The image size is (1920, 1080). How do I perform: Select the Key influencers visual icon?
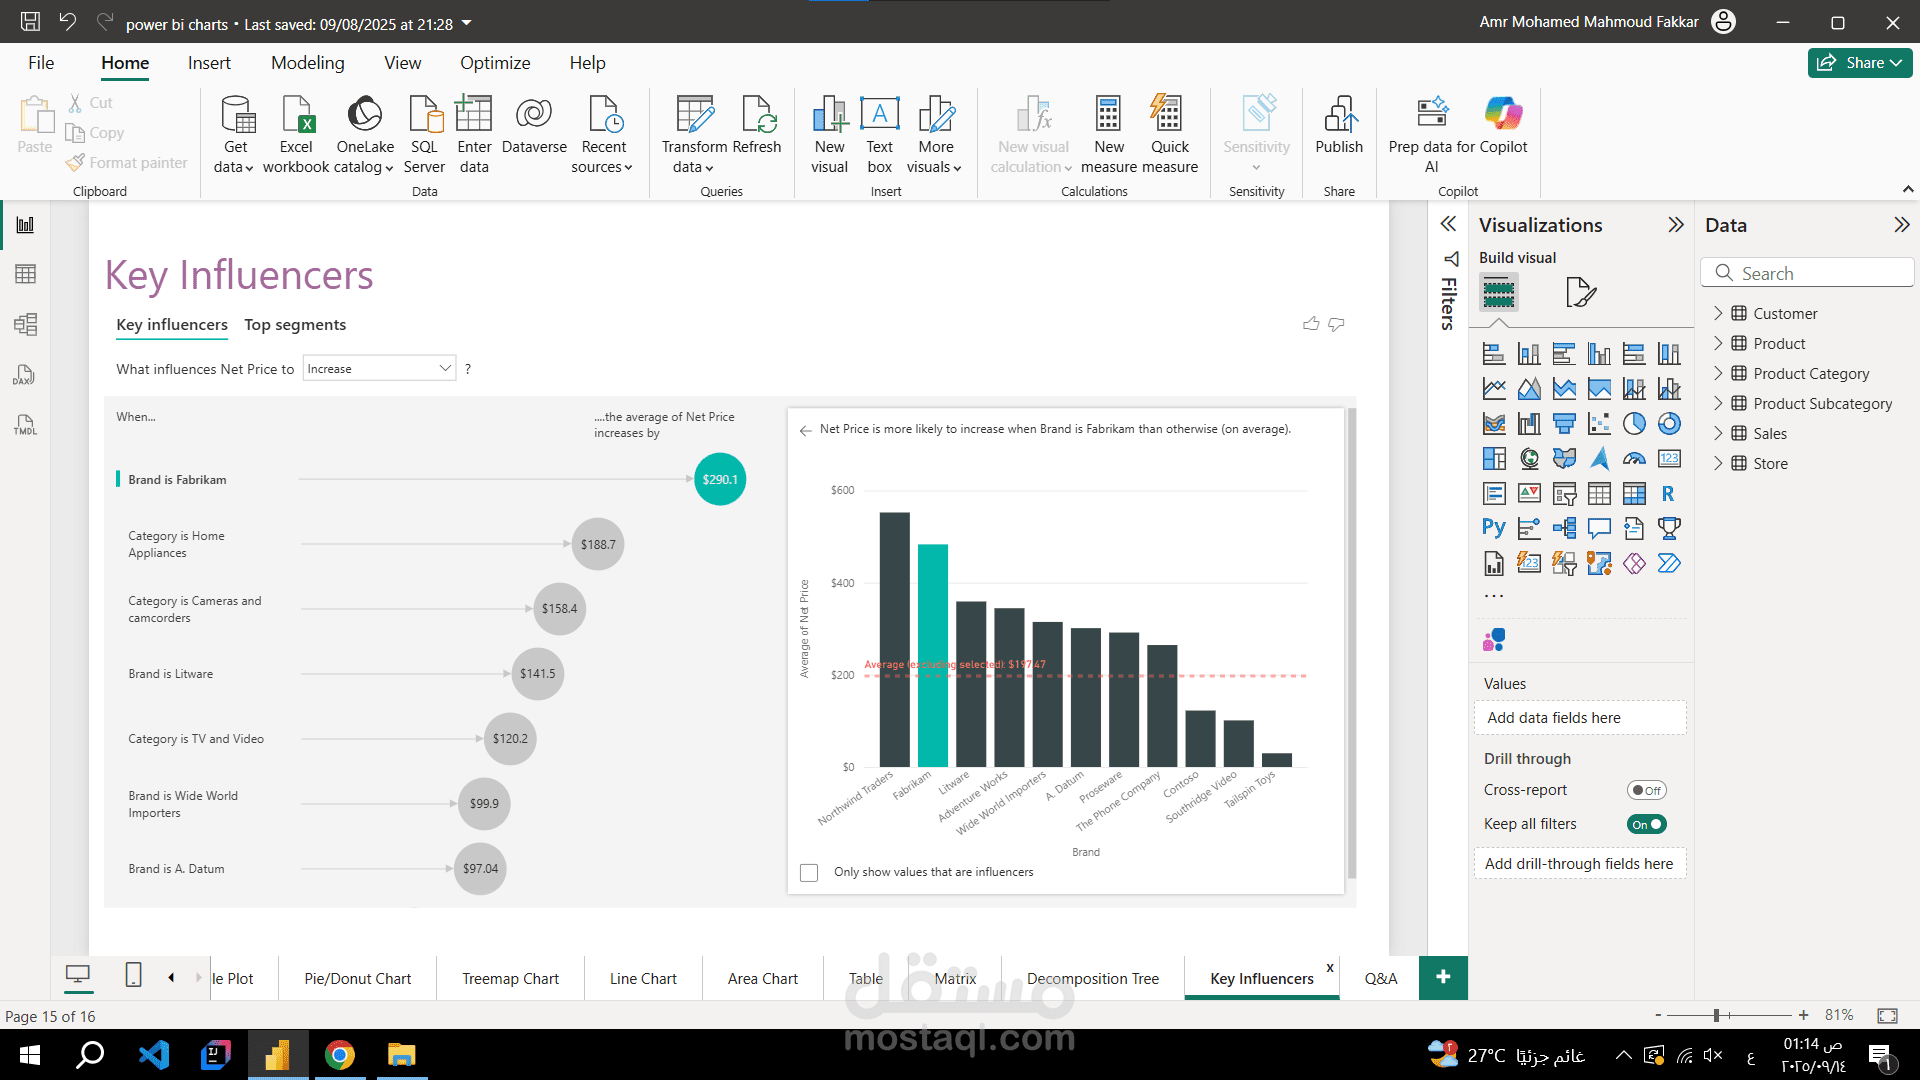[1529, 528]
